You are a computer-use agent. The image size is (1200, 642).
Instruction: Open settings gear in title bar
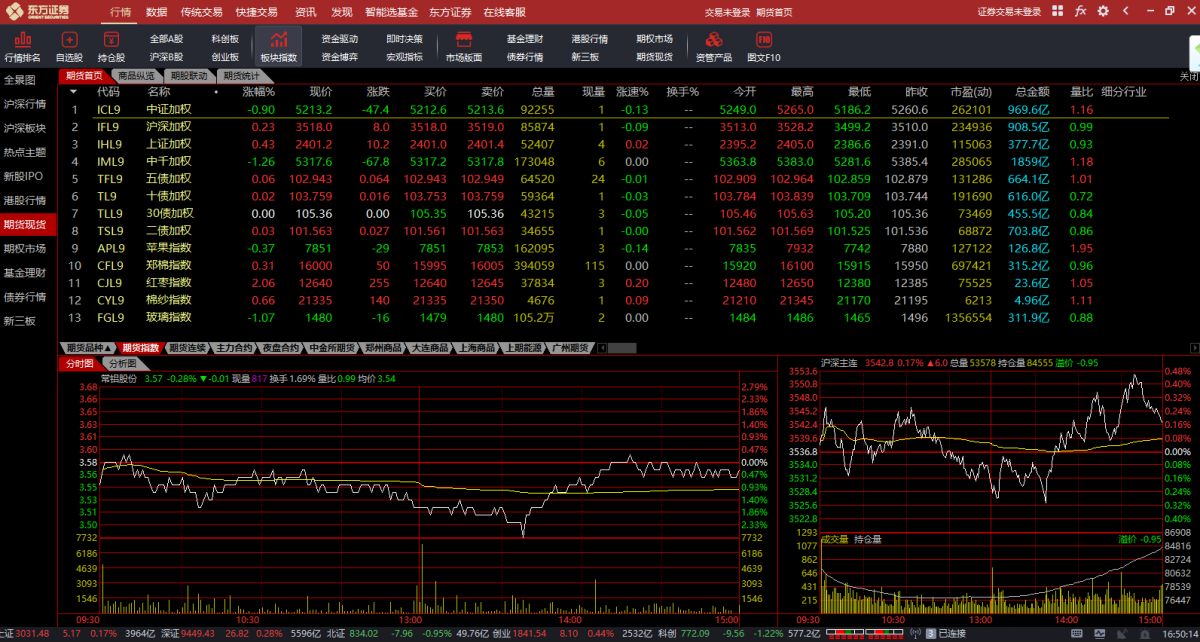[x=1101, y=11]
